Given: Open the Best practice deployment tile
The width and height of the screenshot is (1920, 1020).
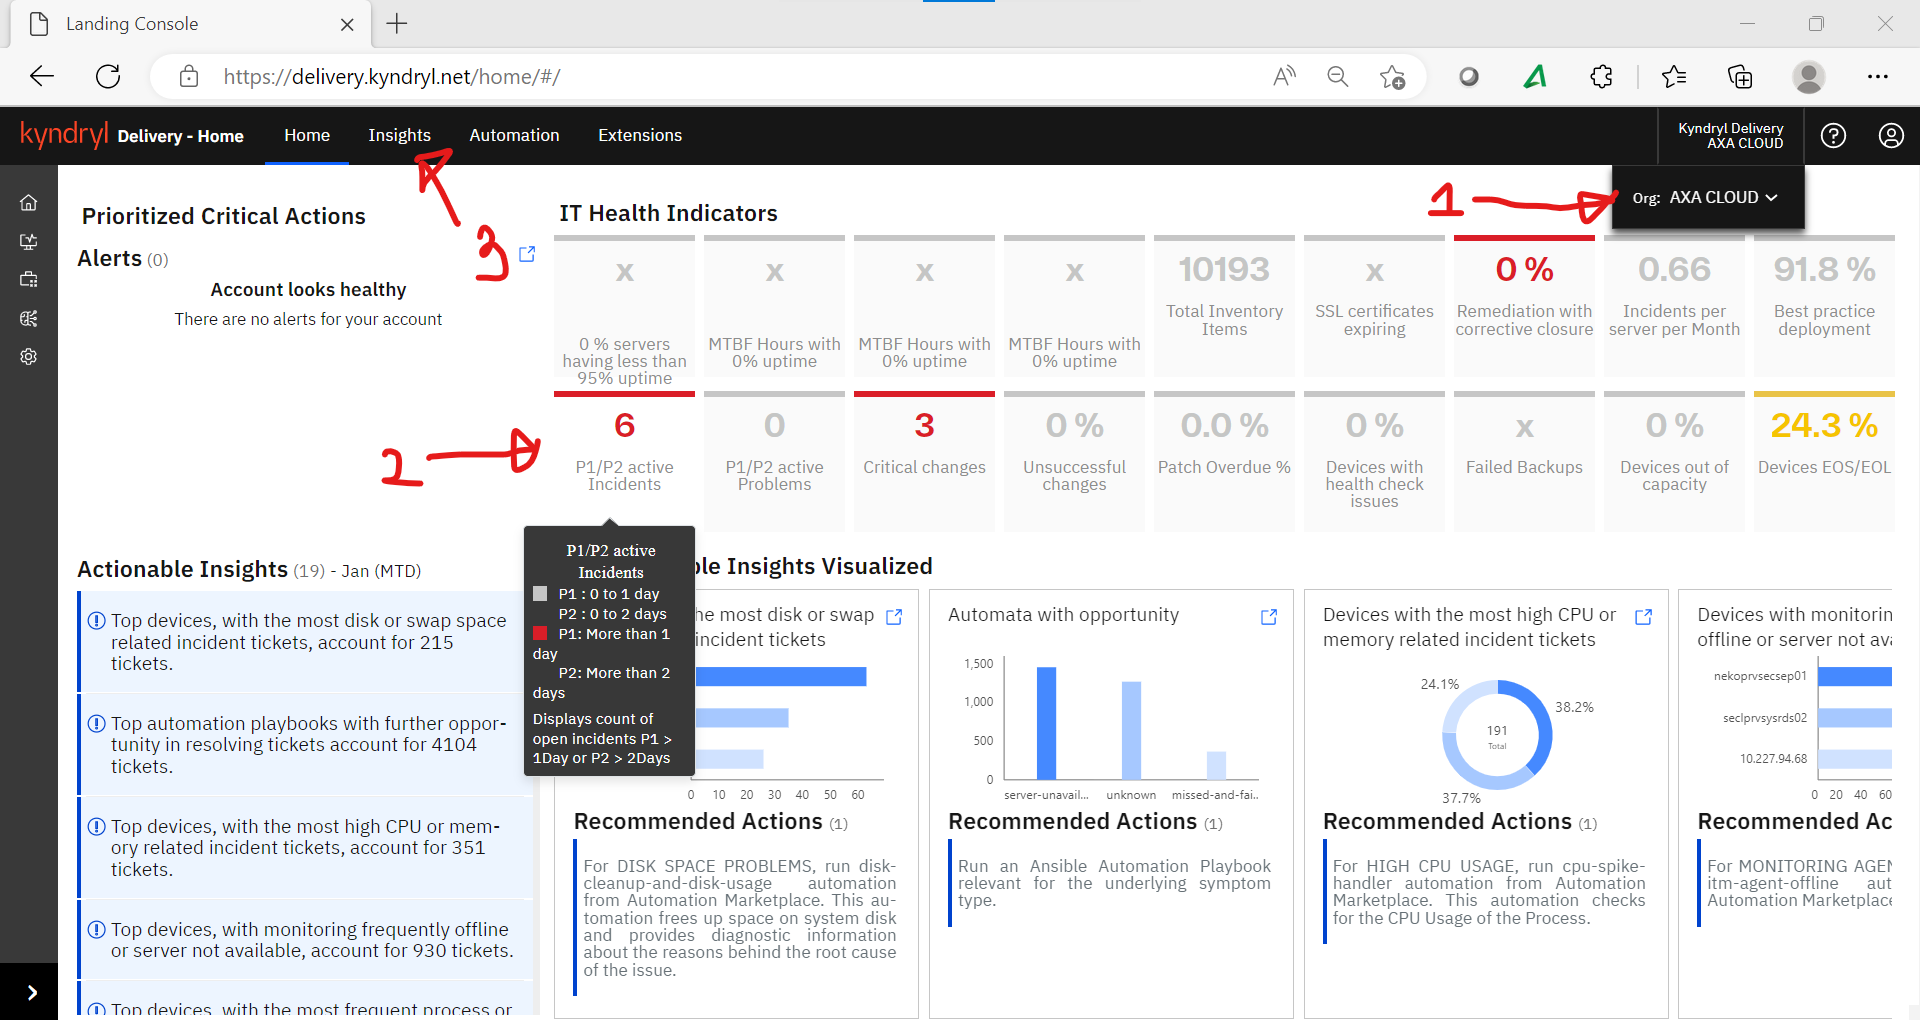Looking at the screenshot, I should tap(1824, 306).
